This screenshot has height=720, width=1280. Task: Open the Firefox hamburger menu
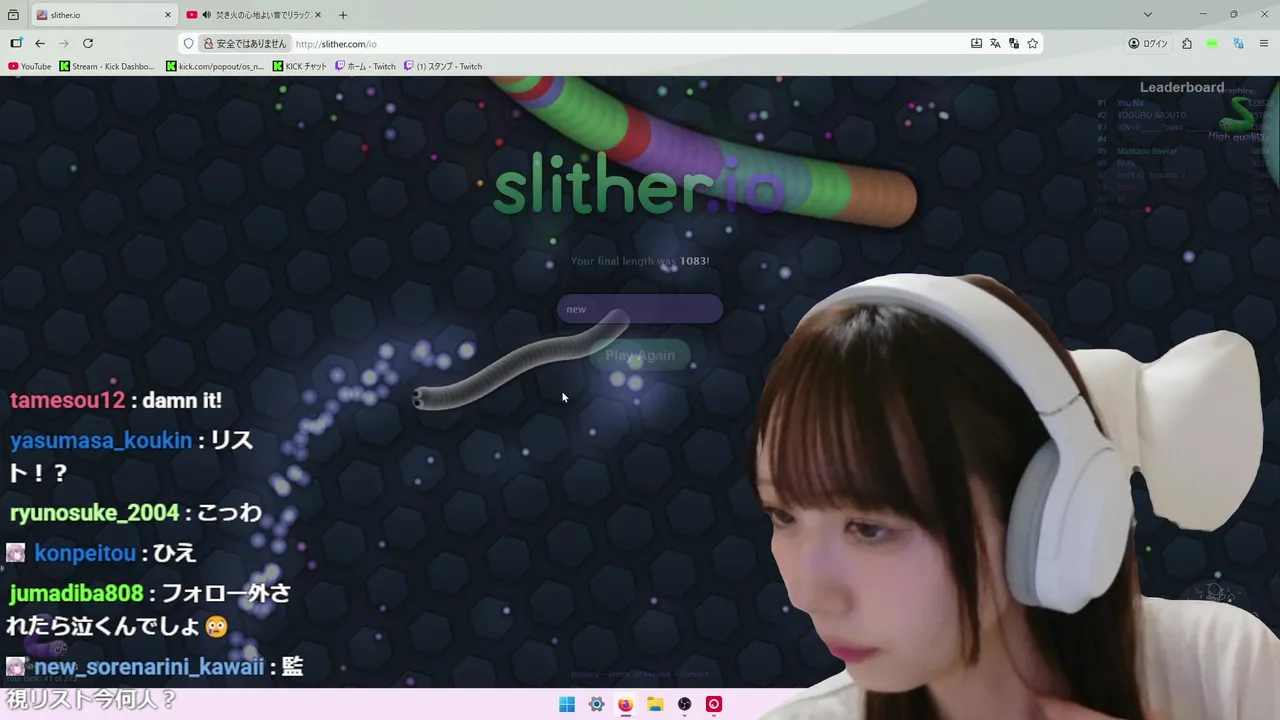[x=1264, y=43]
